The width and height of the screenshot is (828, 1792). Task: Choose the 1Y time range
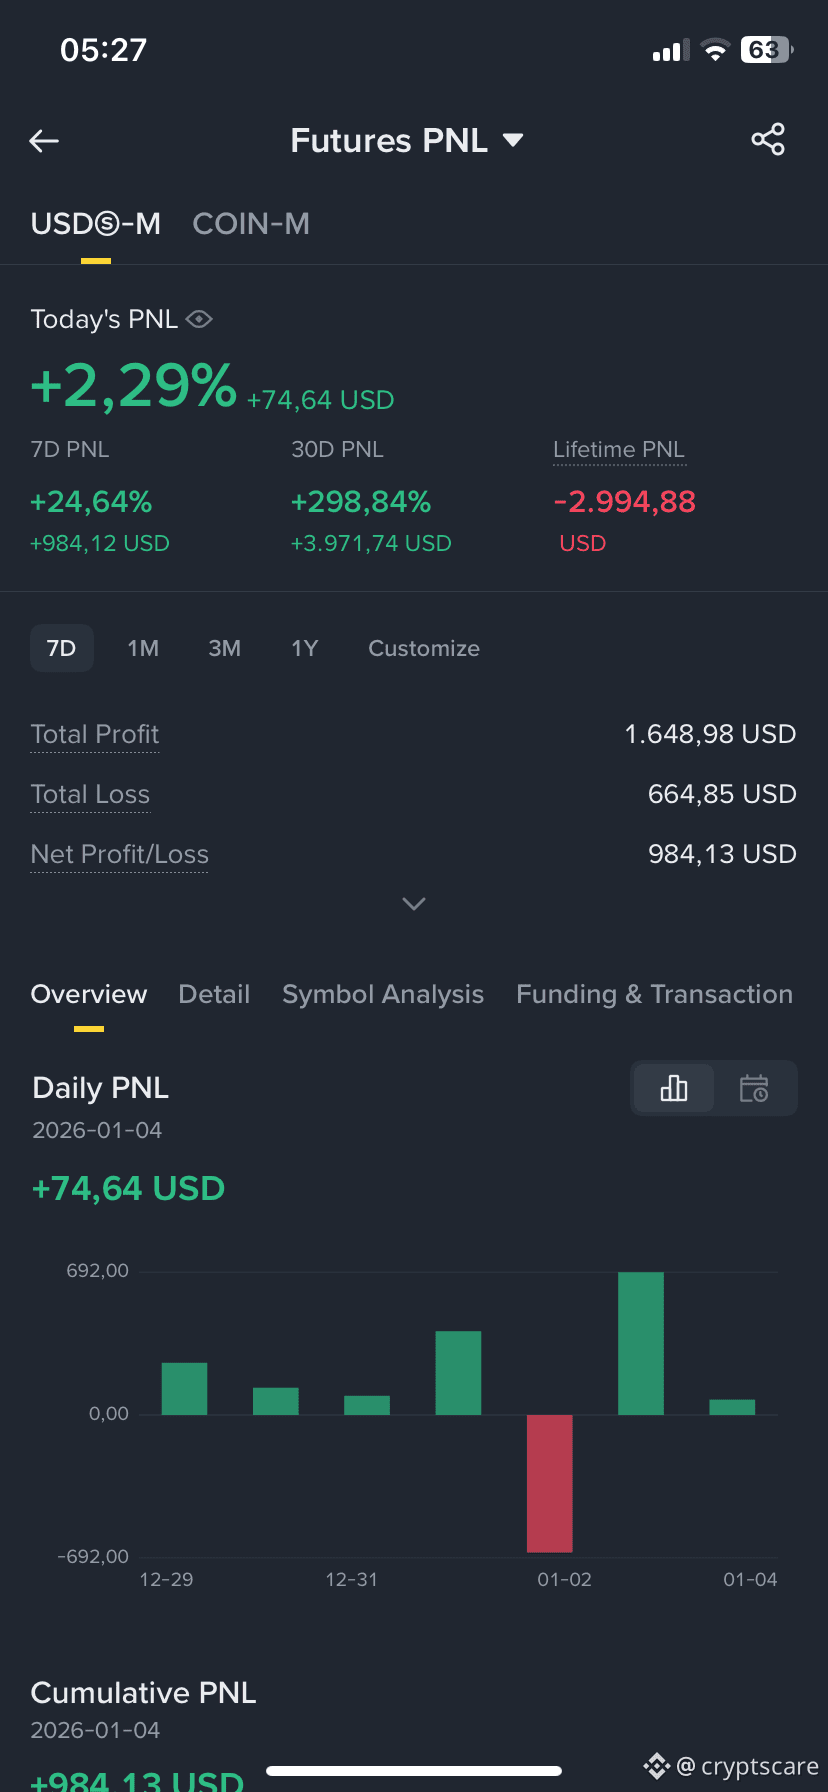pyautogui.click(x=305, y=648)
